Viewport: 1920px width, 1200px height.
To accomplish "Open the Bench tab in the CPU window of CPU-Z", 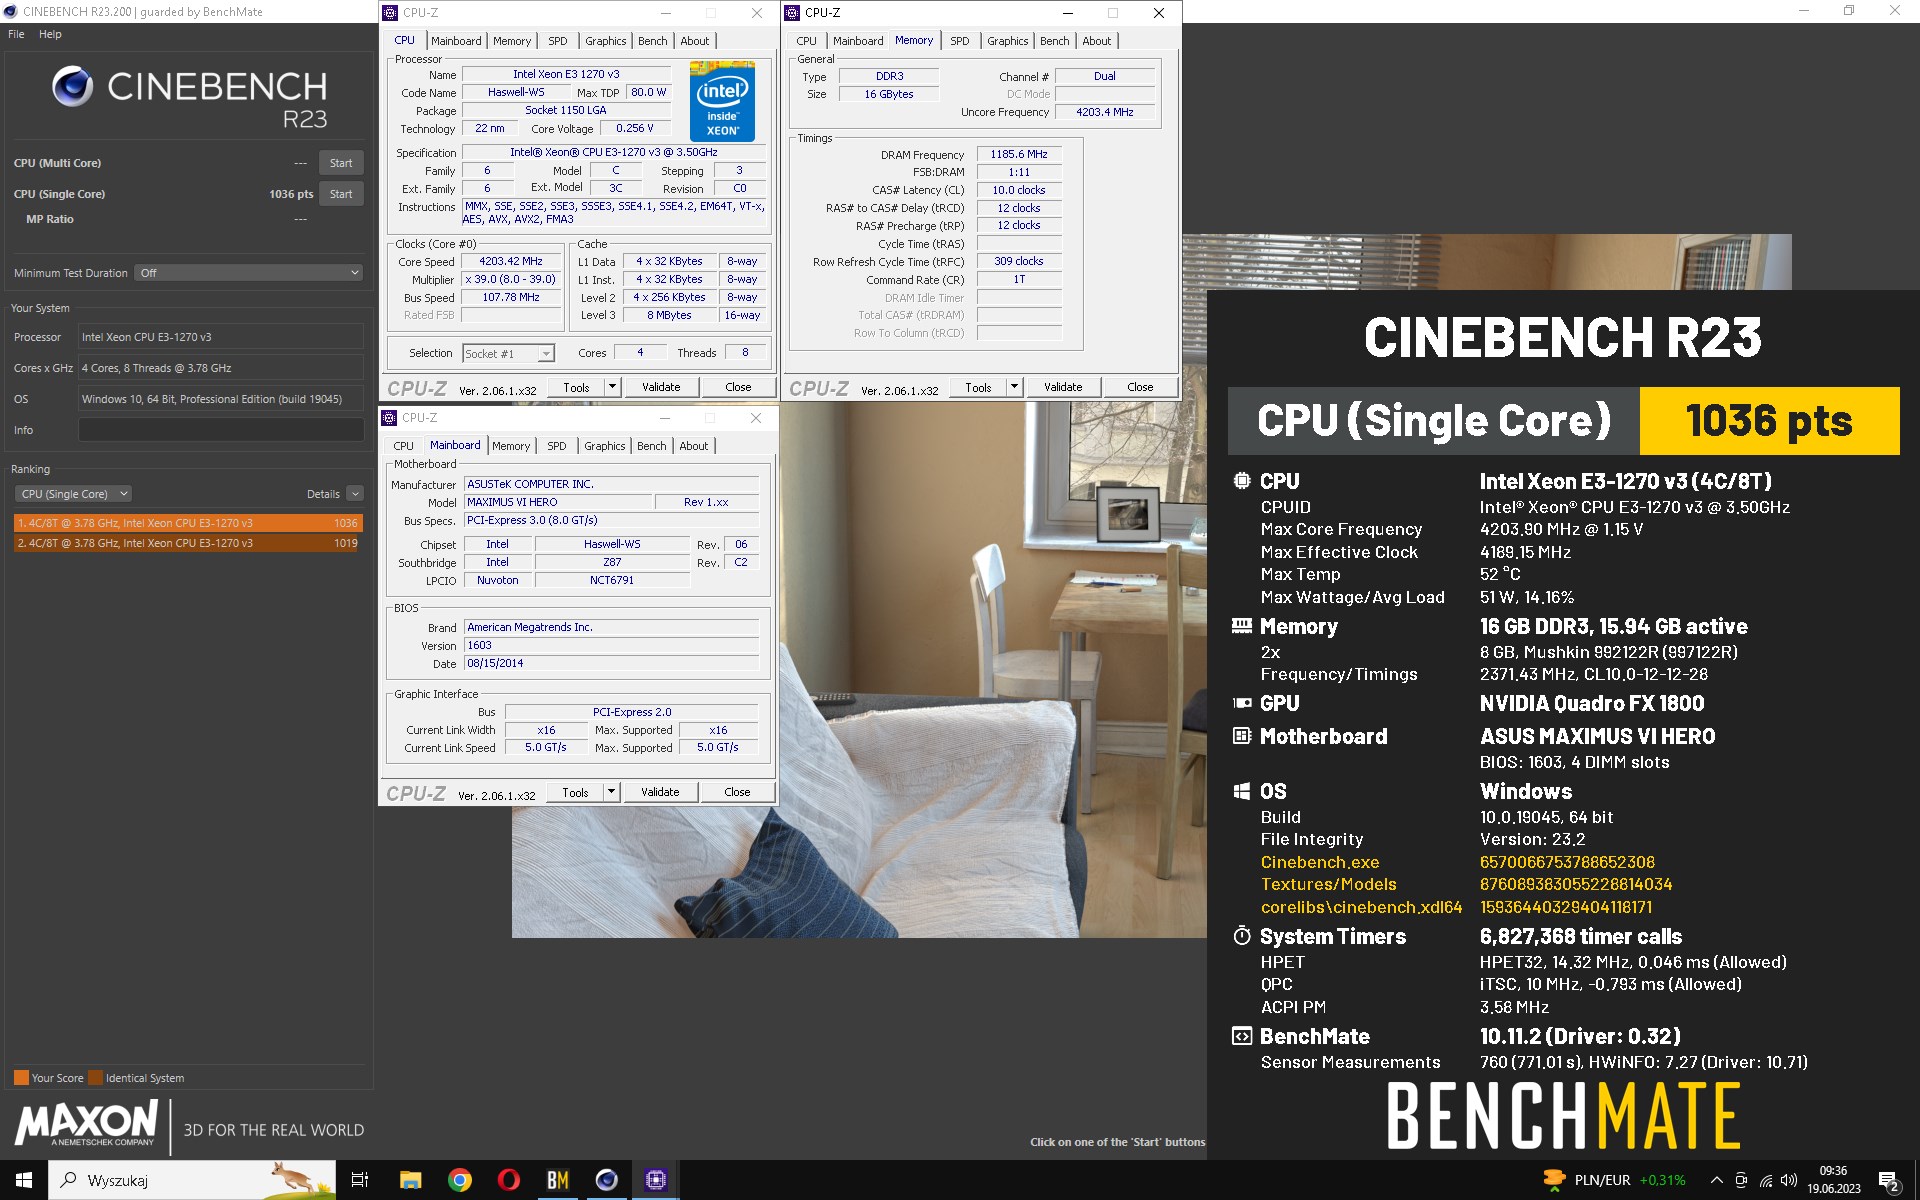I will [x=653, y=41].
